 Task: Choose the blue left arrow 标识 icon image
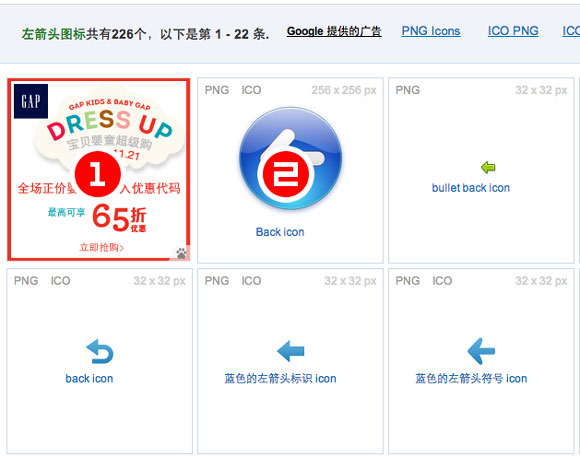point(290,351)
